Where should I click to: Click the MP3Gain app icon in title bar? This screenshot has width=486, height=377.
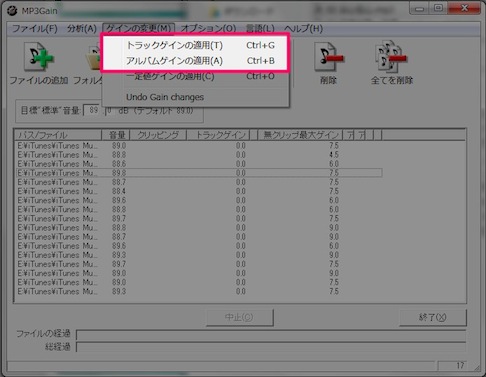12,11
